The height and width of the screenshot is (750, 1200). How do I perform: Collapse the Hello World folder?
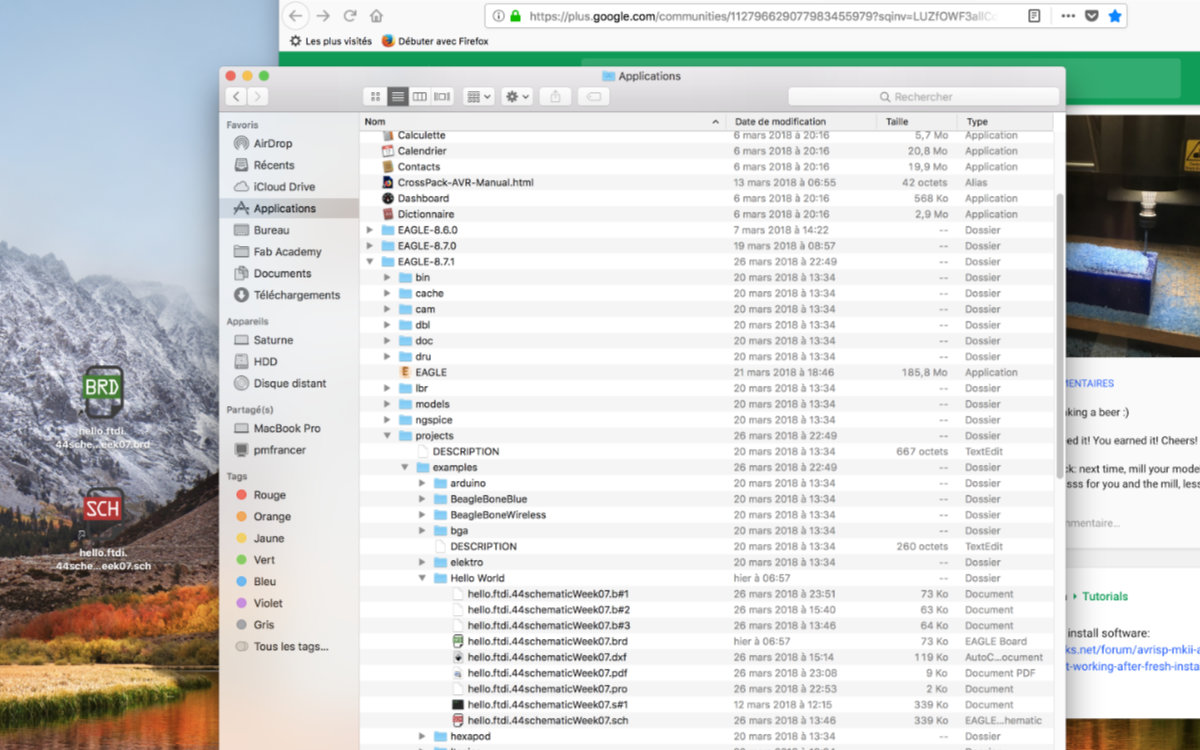(x=422, y=578)
